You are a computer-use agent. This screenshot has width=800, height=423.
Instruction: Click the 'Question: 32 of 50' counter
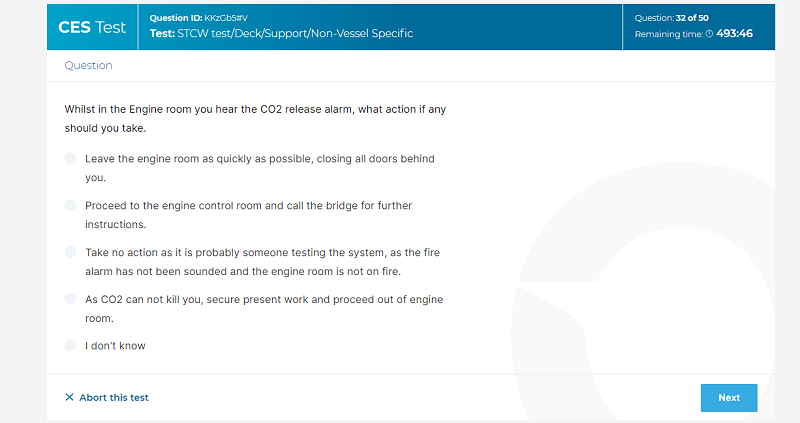point(671,18)
